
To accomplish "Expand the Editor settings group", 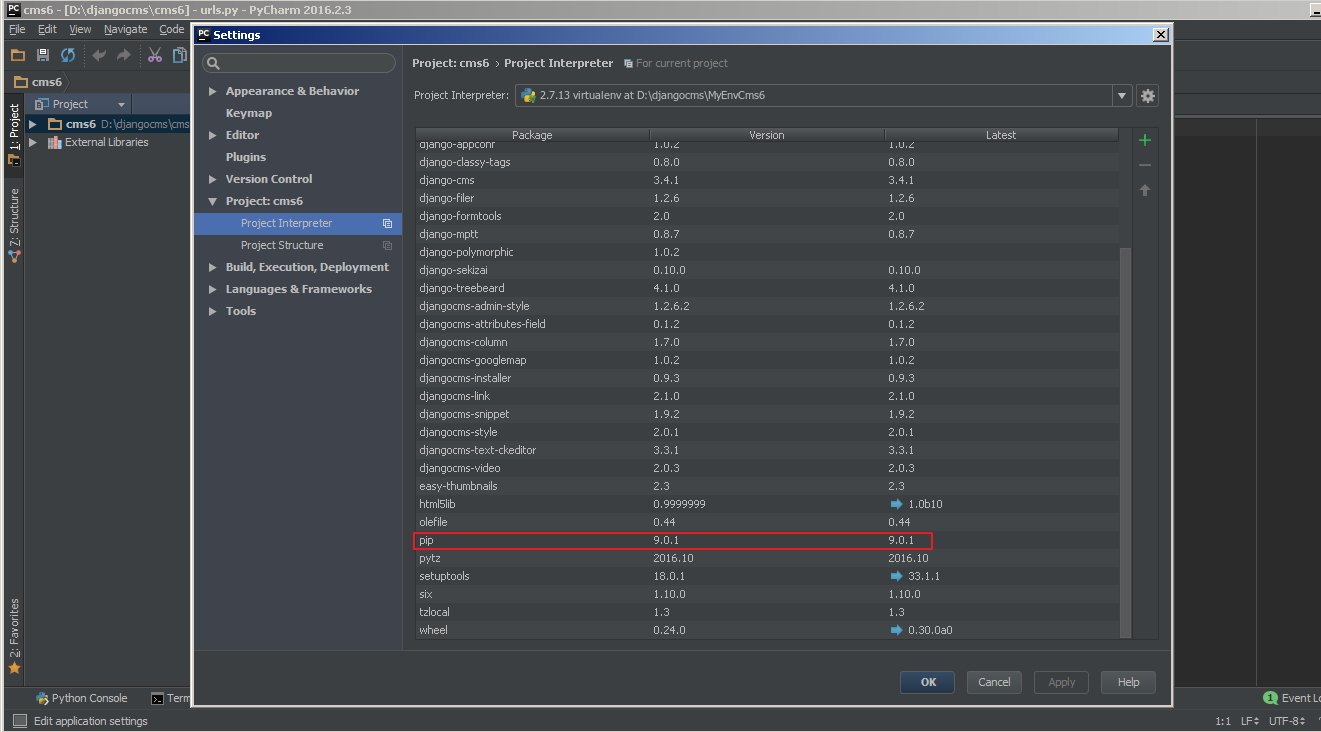I will click(x=212, y=135).
